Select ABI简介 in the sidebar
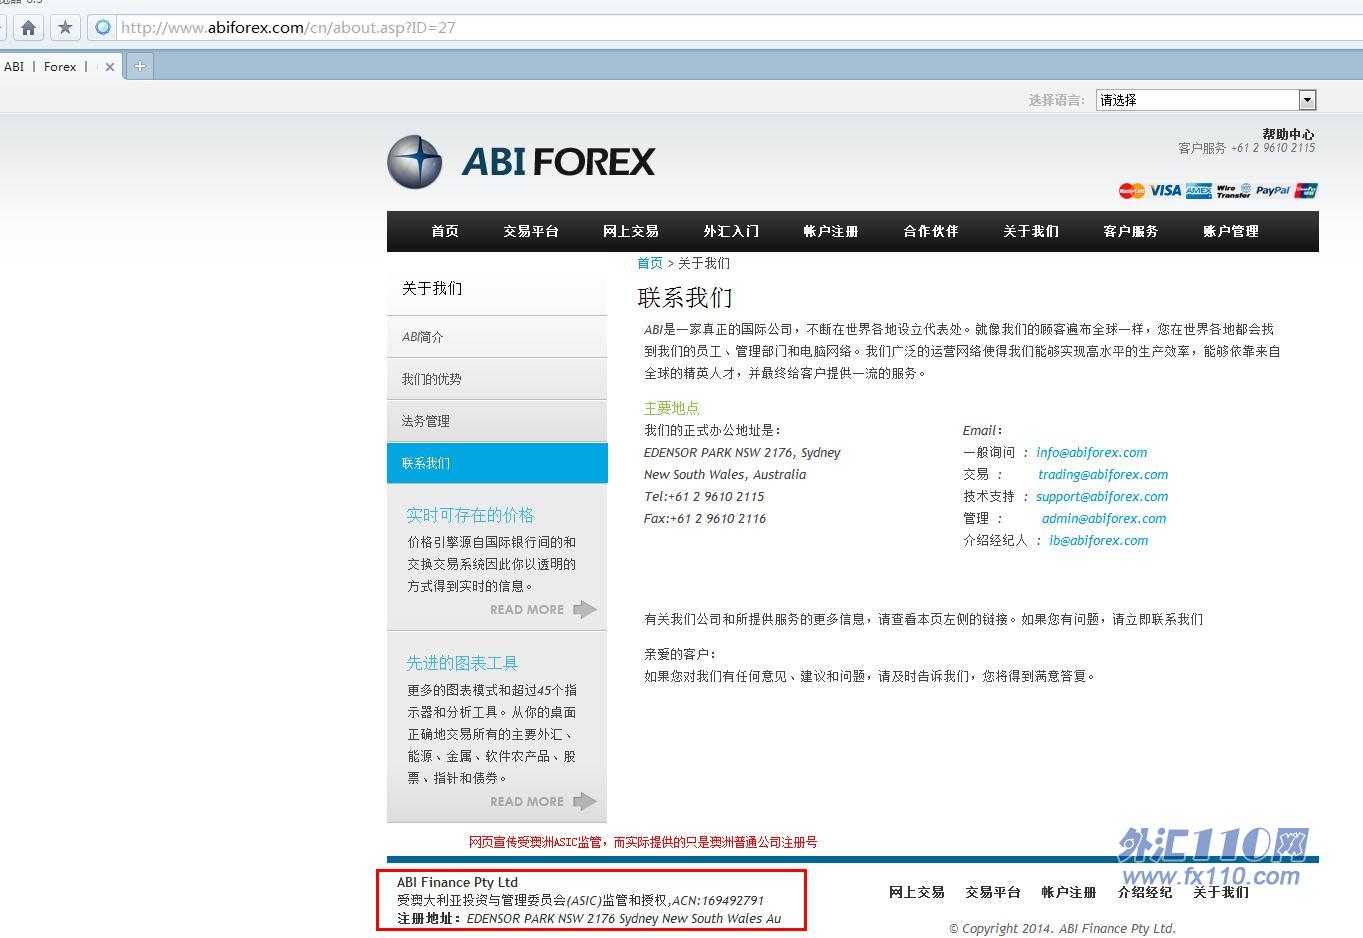Image resolution: width=1363 pixels, height=938 pixels. click(x=497, y=337)
